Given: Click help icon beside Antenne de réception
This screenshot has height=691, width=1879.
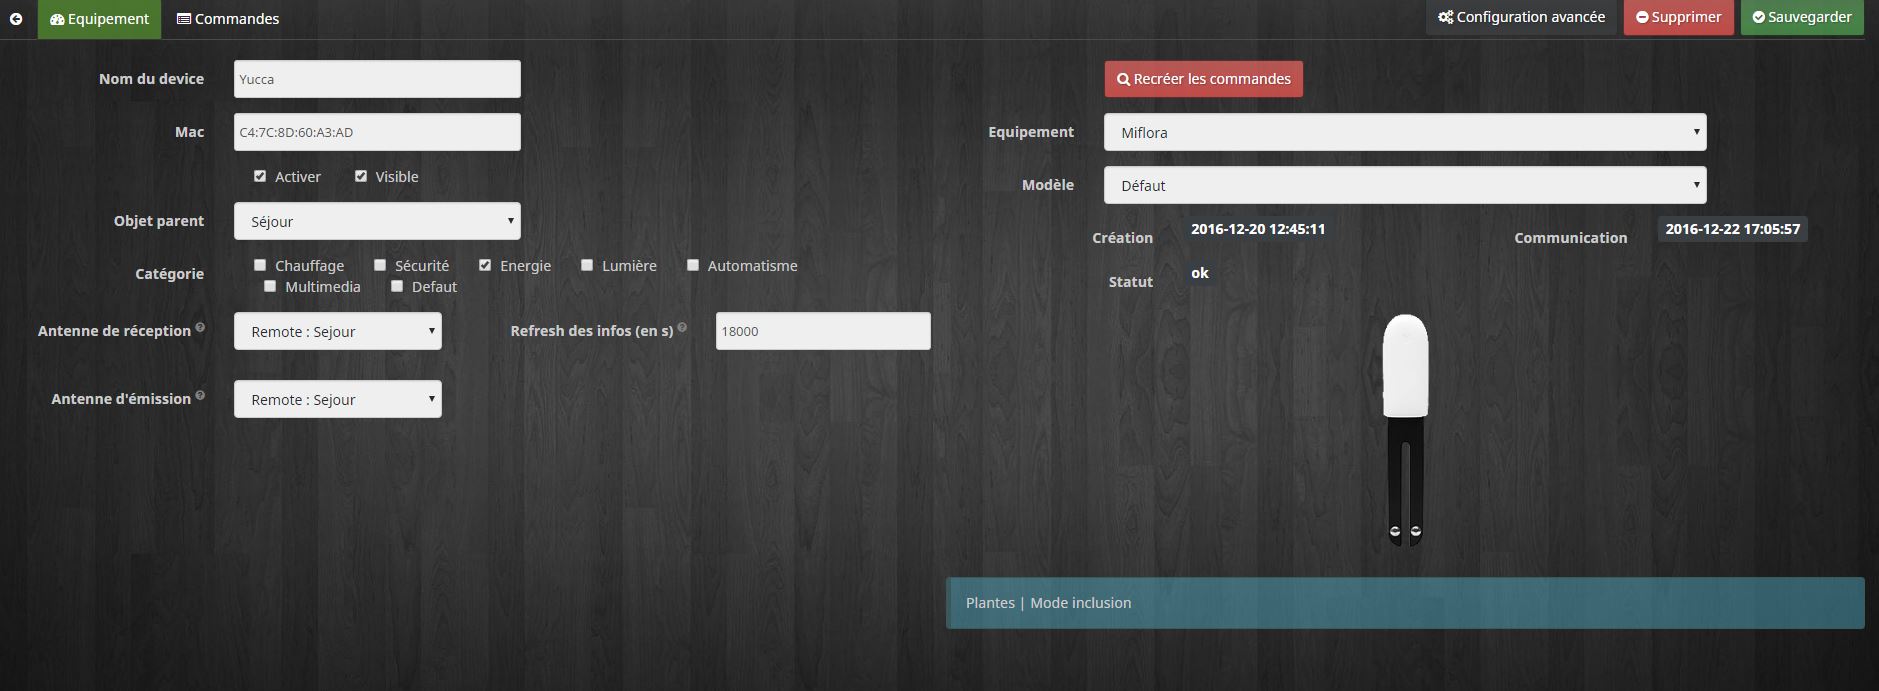Looking at the screenshot, I should [x=200, y=327].
